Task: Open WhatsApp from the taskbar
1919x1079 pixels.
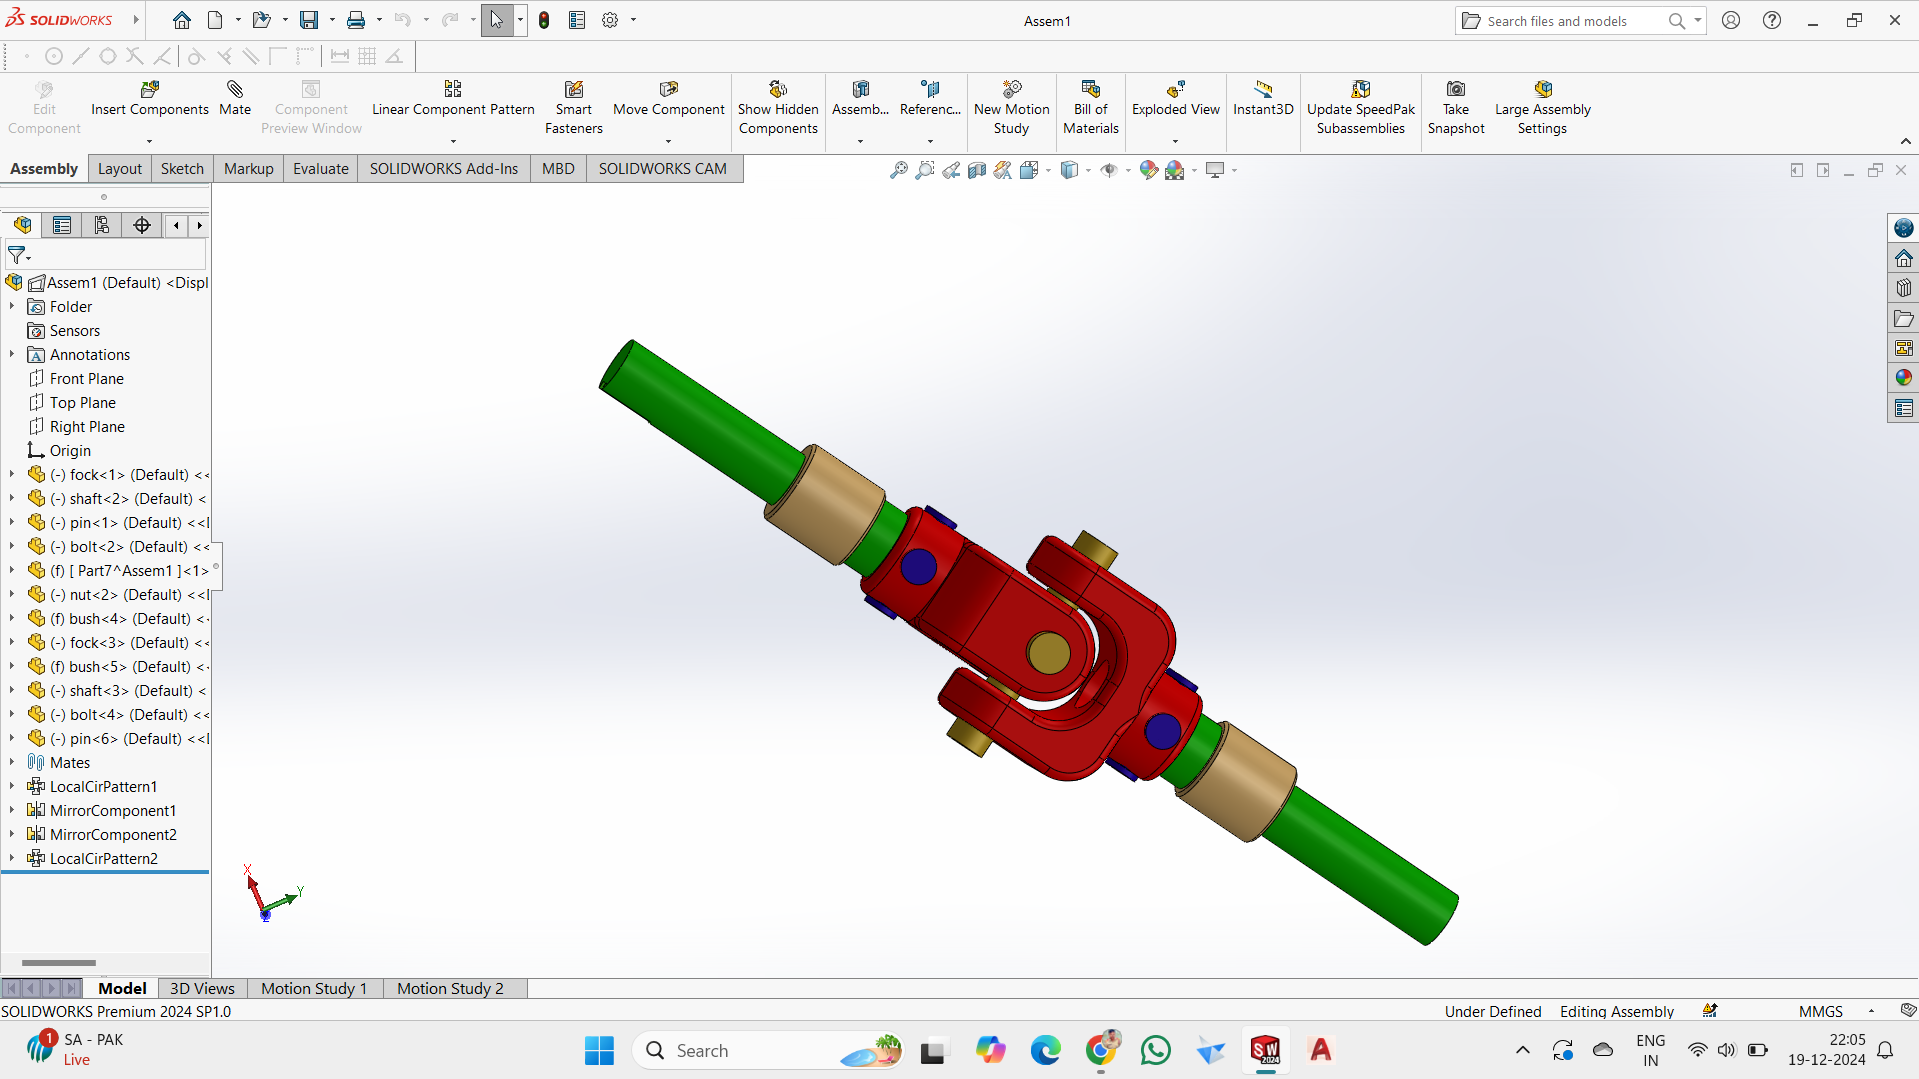Action: 1155,1050
